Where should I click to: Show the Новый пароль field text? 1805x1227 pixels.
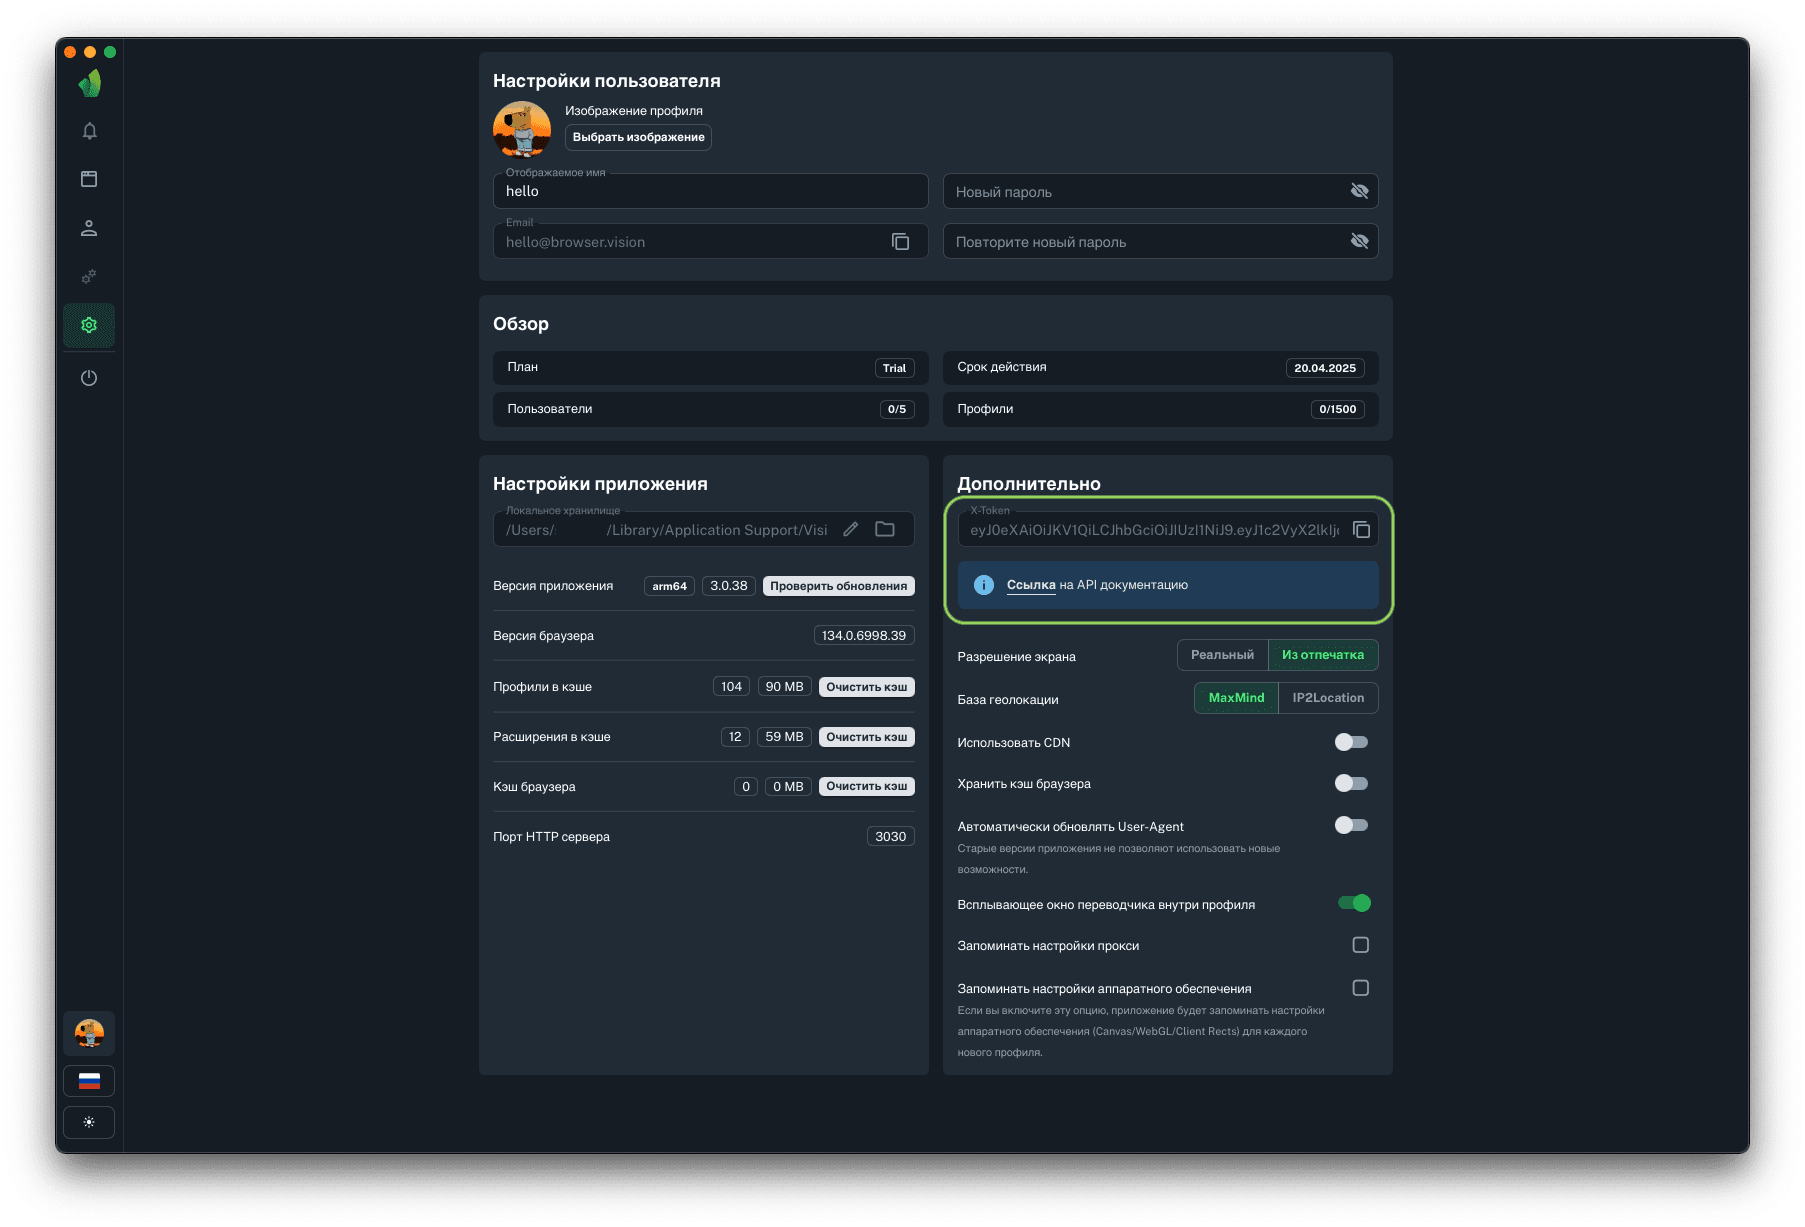click(x=1359, y=191)
